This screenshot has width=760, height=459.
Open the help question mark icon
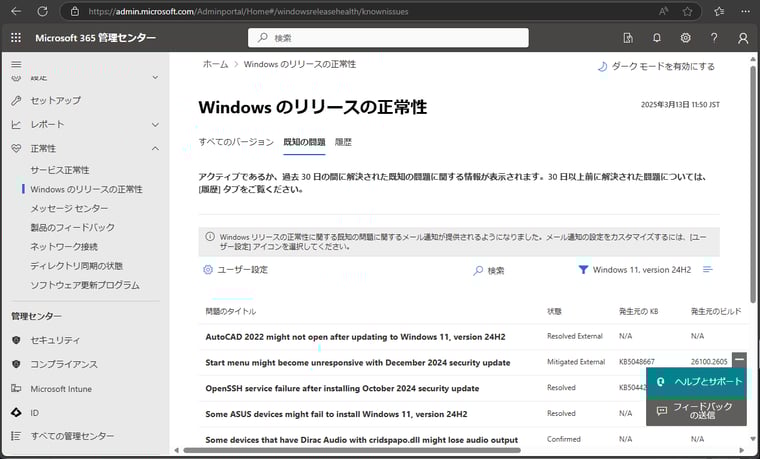coord(714,38)
